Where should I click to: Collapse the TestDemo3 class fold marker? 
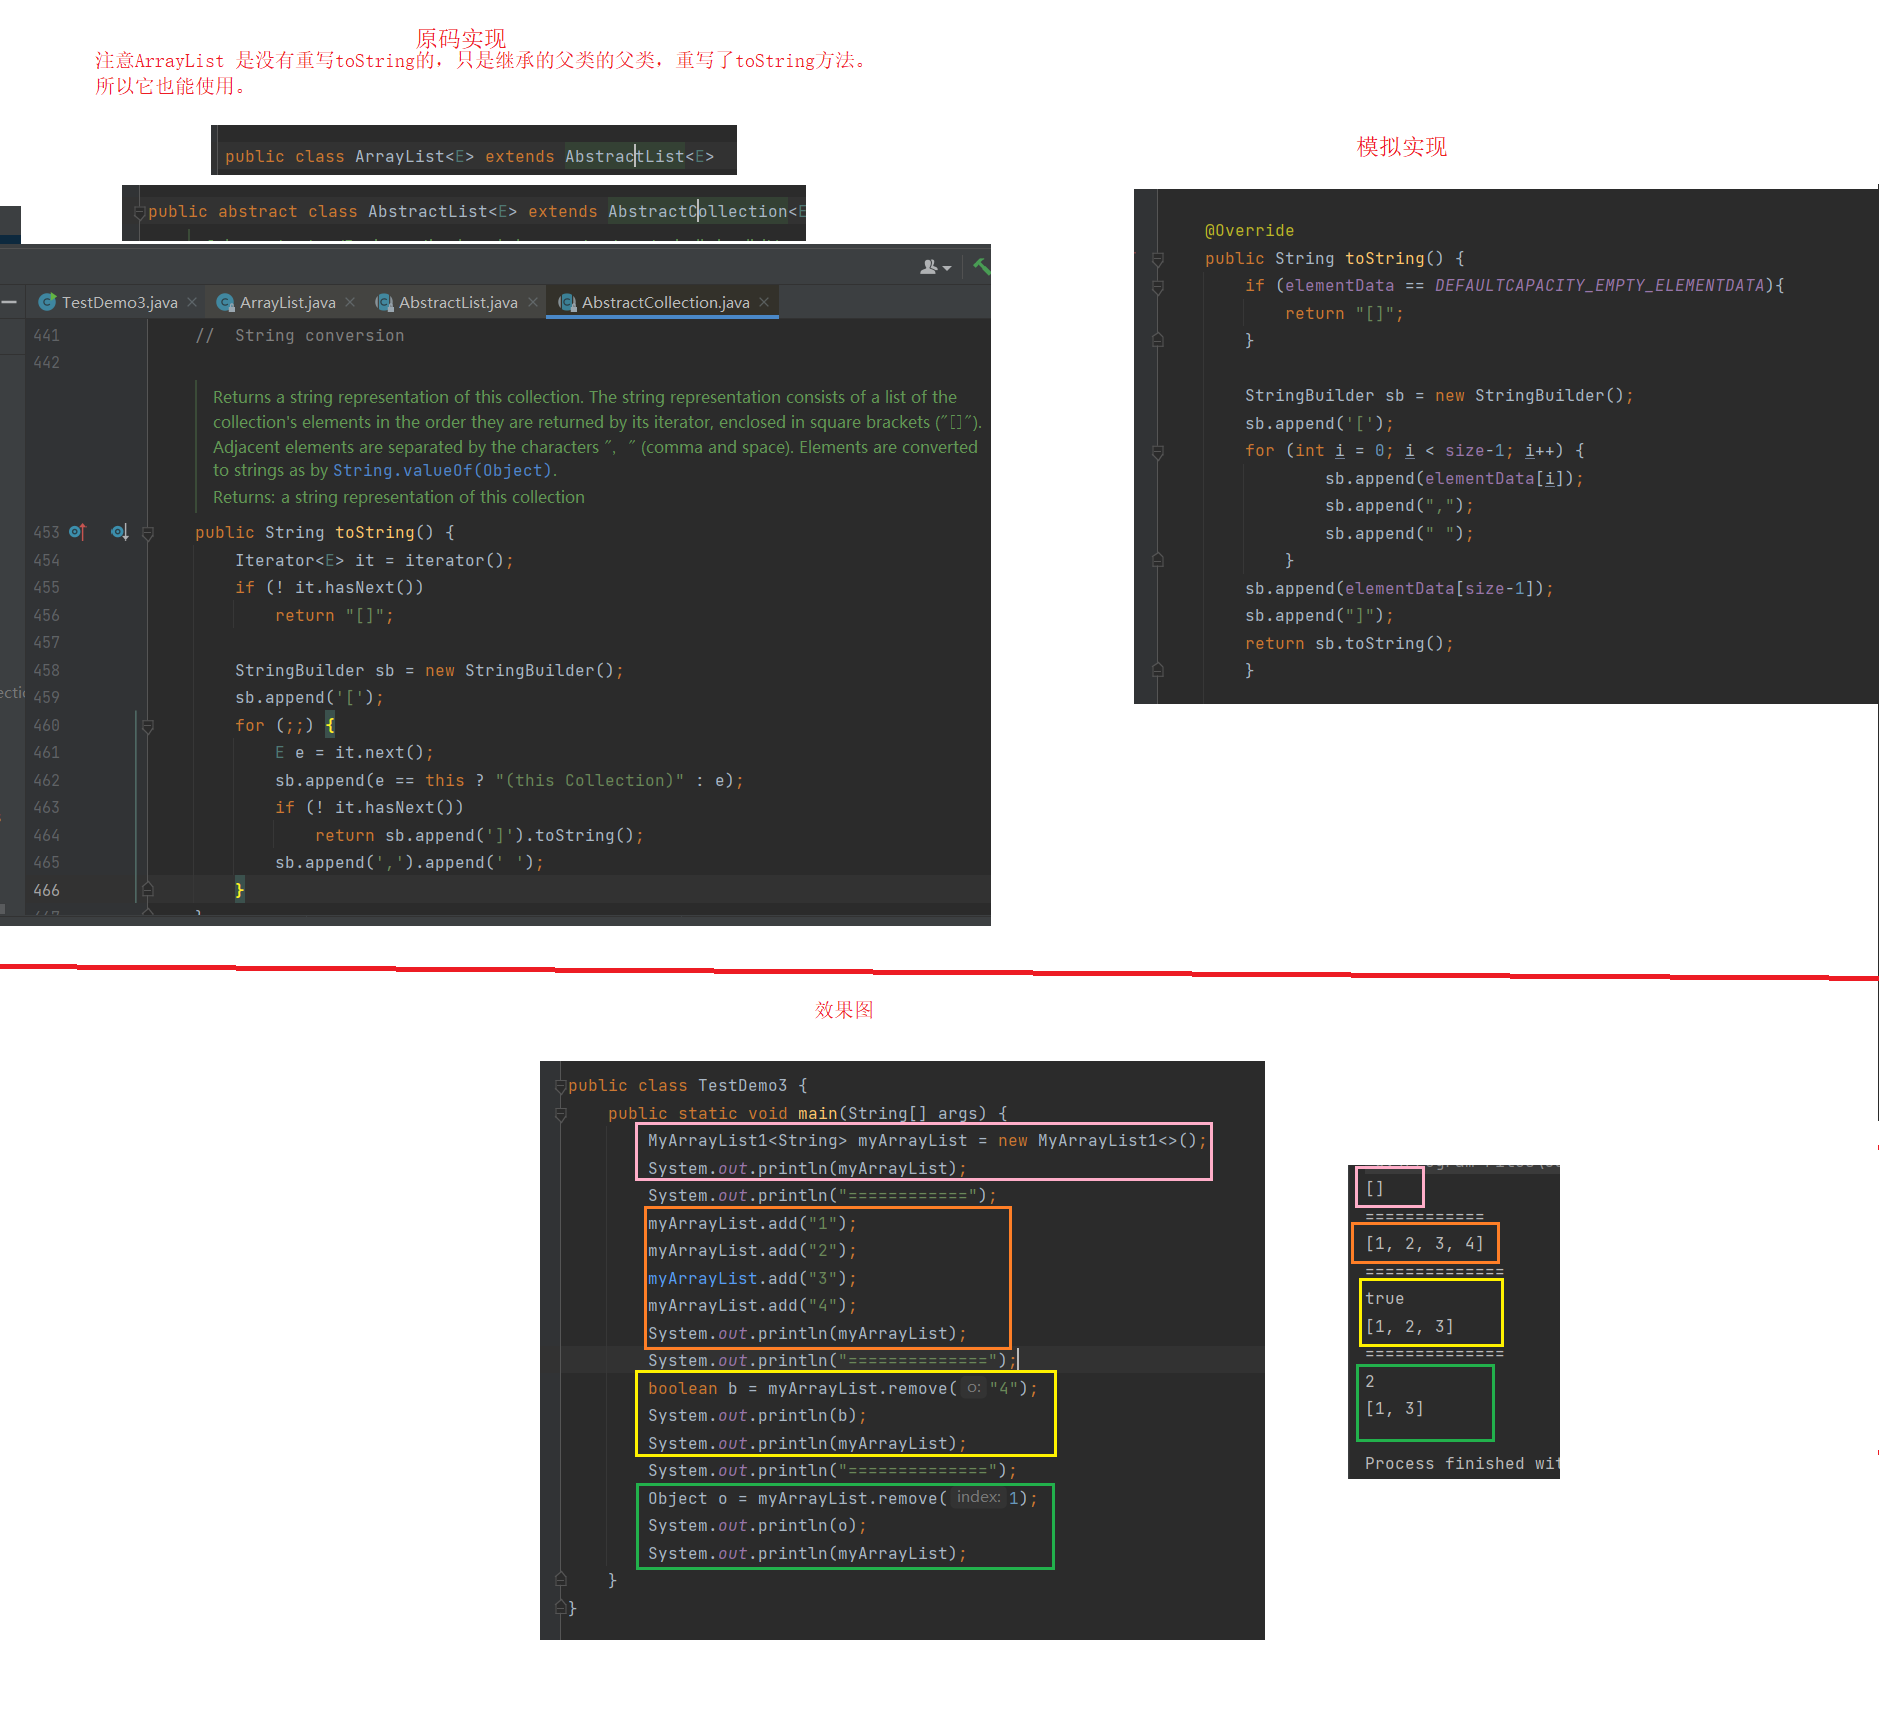[561, 1086]
